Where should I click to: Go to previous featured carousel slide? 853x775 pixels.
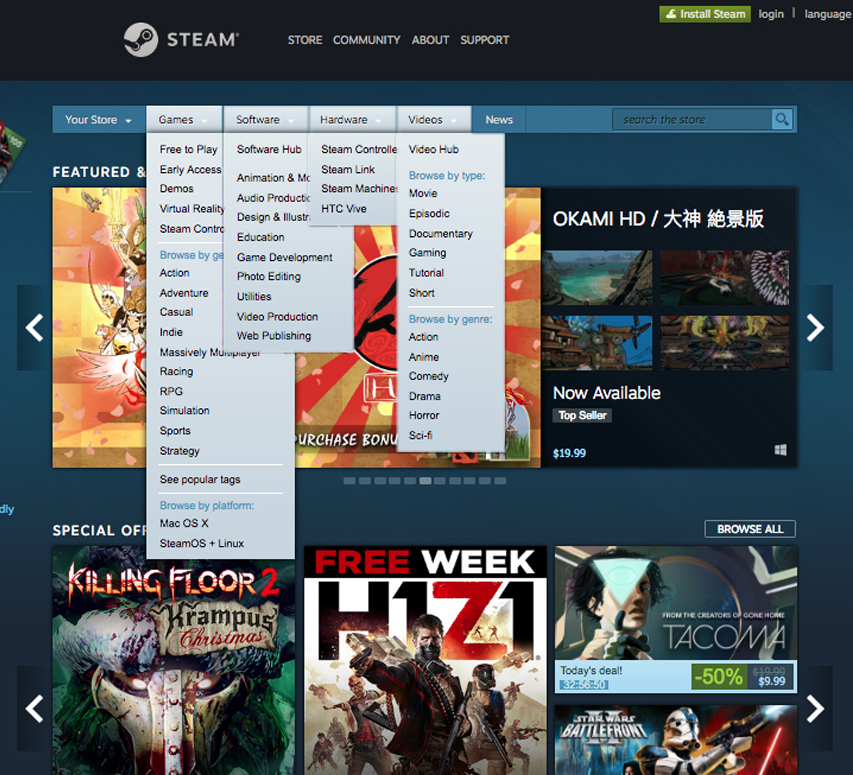click(x=34, y=327)
